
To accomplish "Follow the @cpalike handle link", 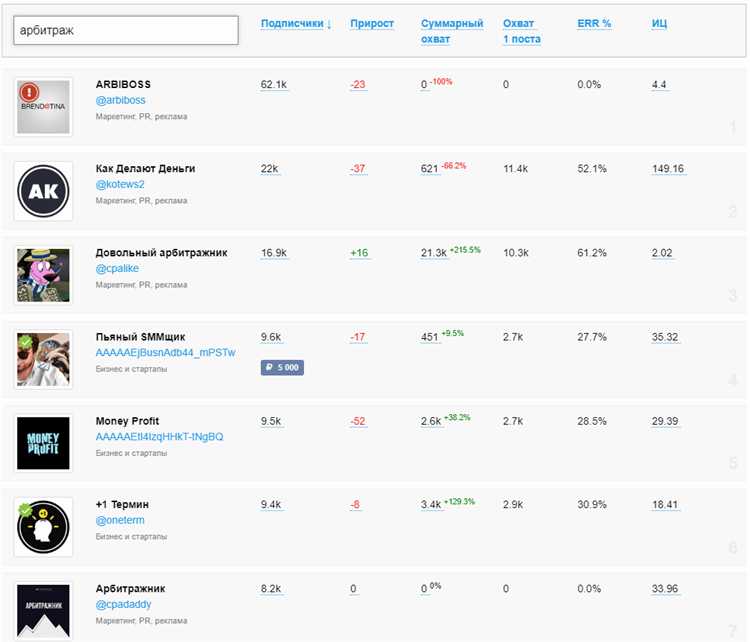I will (117, 268).
